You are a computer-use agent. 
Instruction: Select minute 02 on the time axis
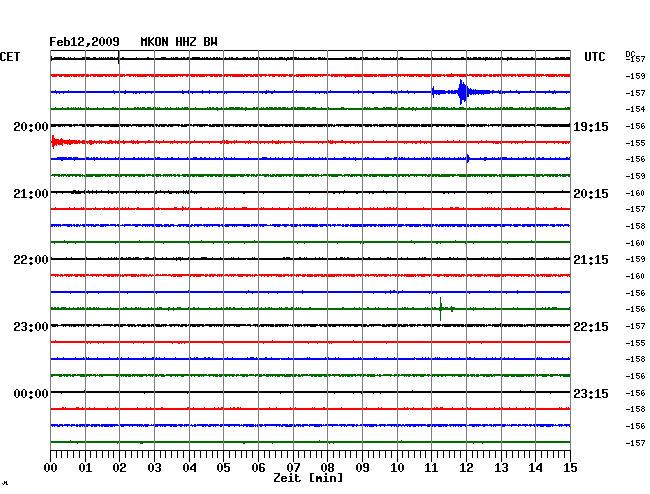[x=120, y=467]
